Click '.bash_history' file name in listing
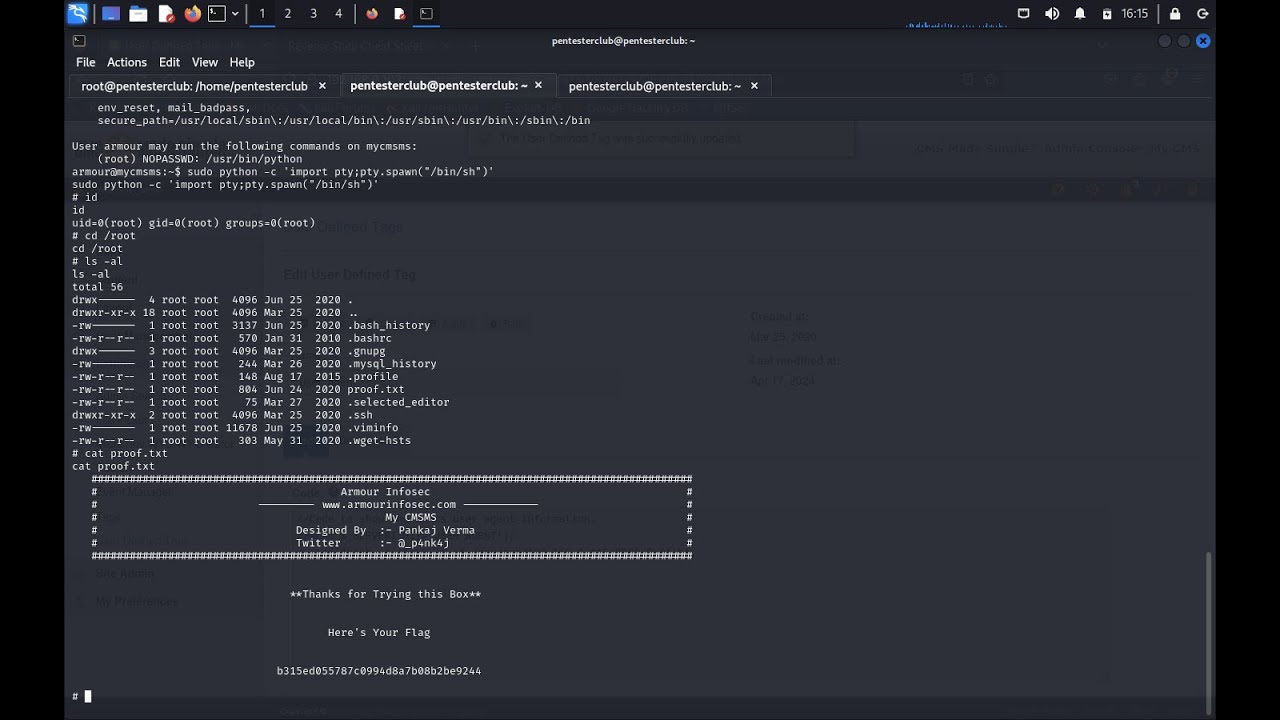The image size is (1280, 720). tap(389, 325)
